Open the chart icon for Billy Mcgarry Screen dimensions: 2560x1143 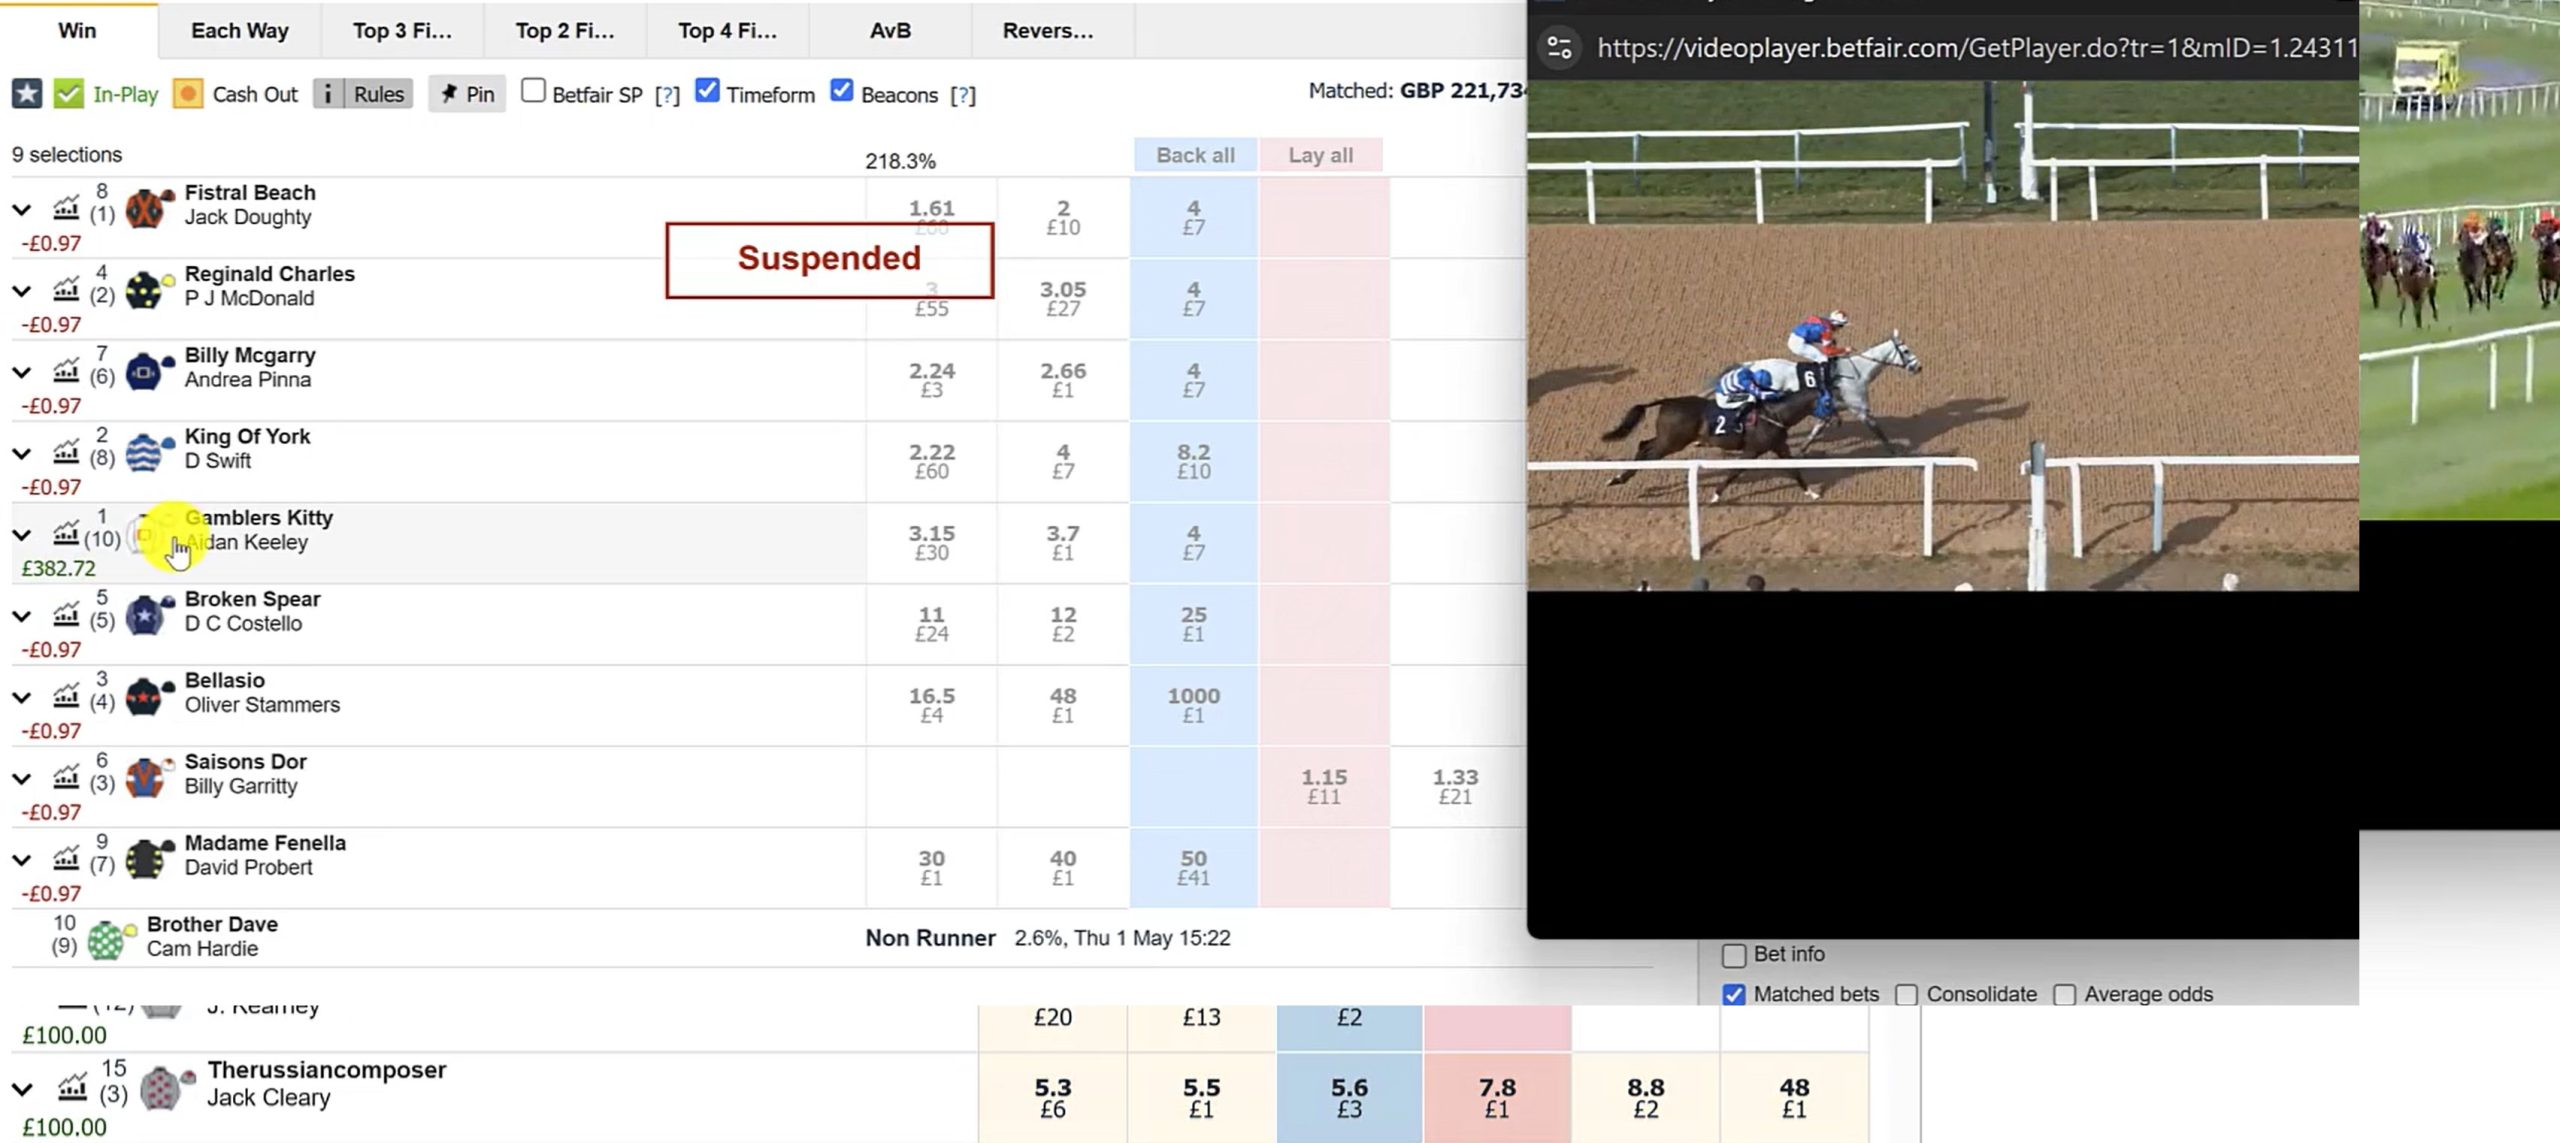pyautogui.click(x=66, y=371)
